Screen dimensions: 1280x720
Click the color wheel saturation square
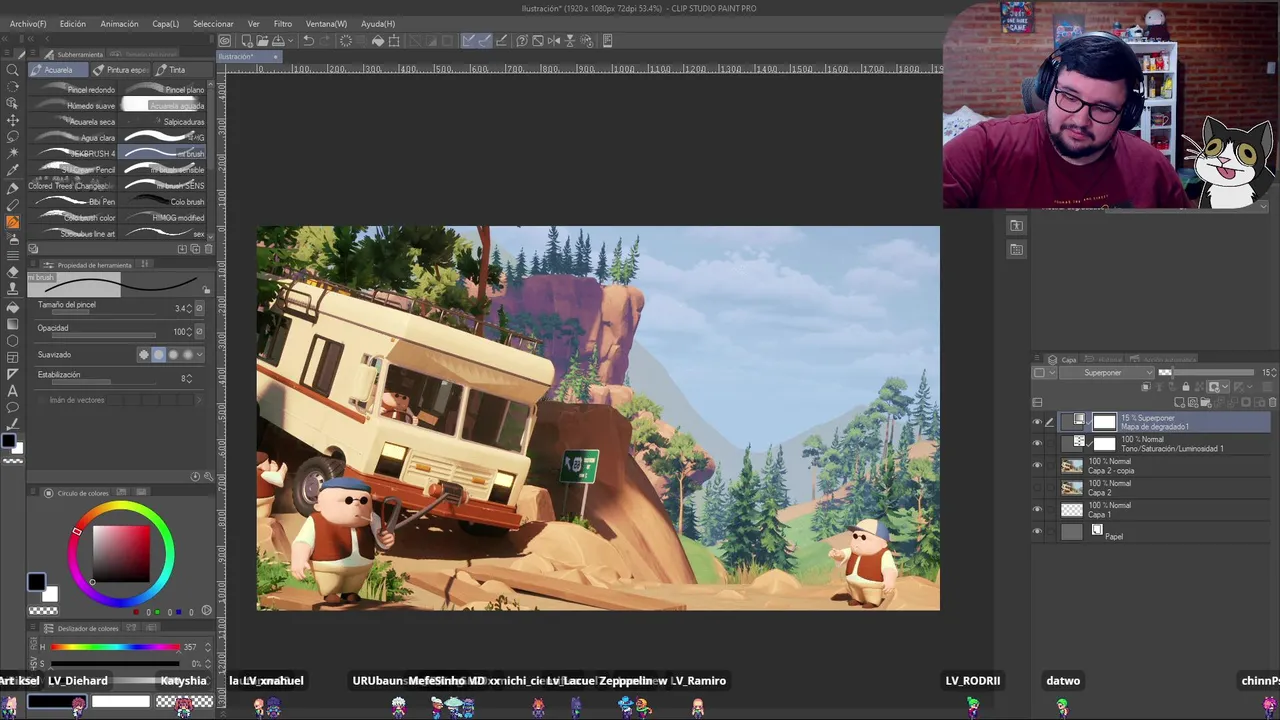tap(121, 553)
